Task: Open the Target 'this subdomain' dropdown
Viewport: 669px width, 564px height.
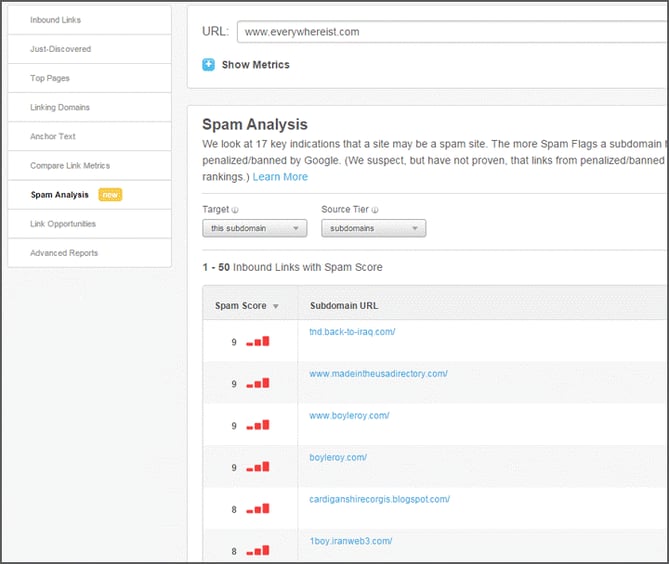Action: coord(255,228)
